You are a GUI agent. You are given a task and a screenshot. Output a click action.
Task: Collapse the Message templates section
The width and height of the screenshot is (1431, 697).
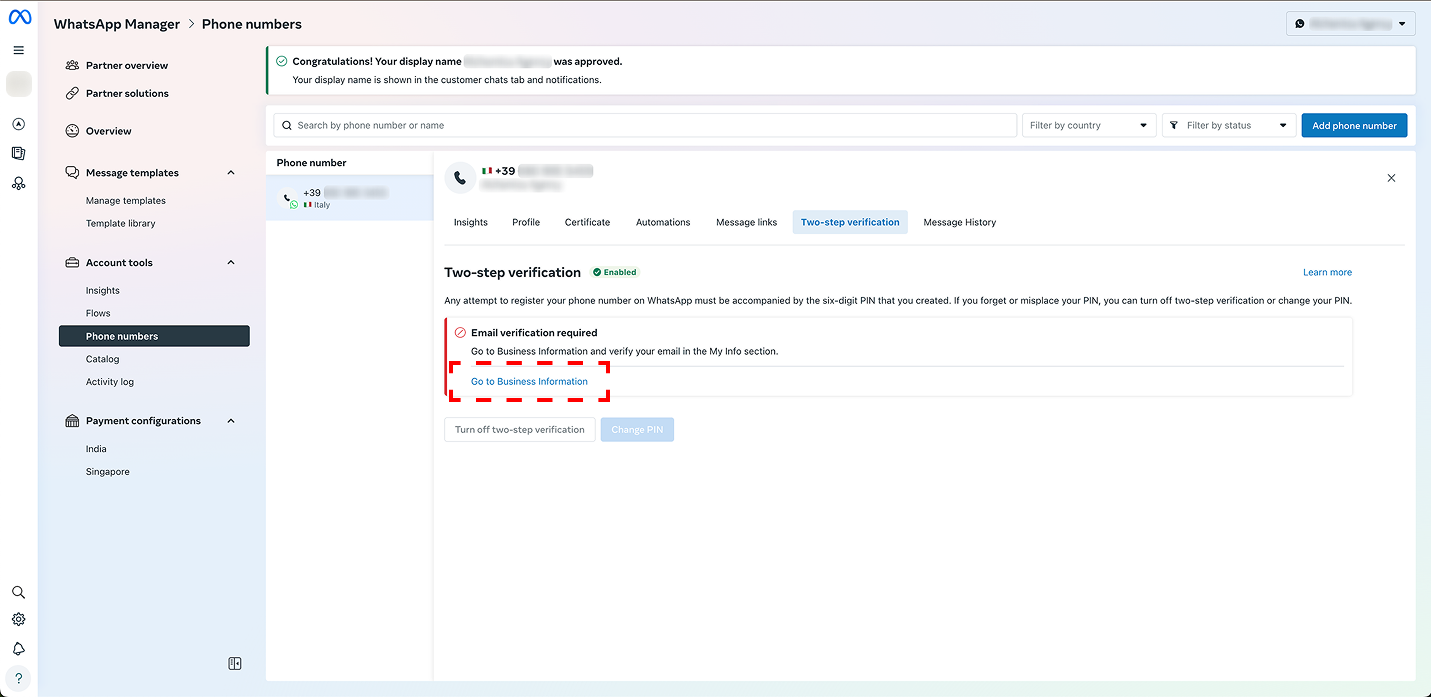point(231,173)
